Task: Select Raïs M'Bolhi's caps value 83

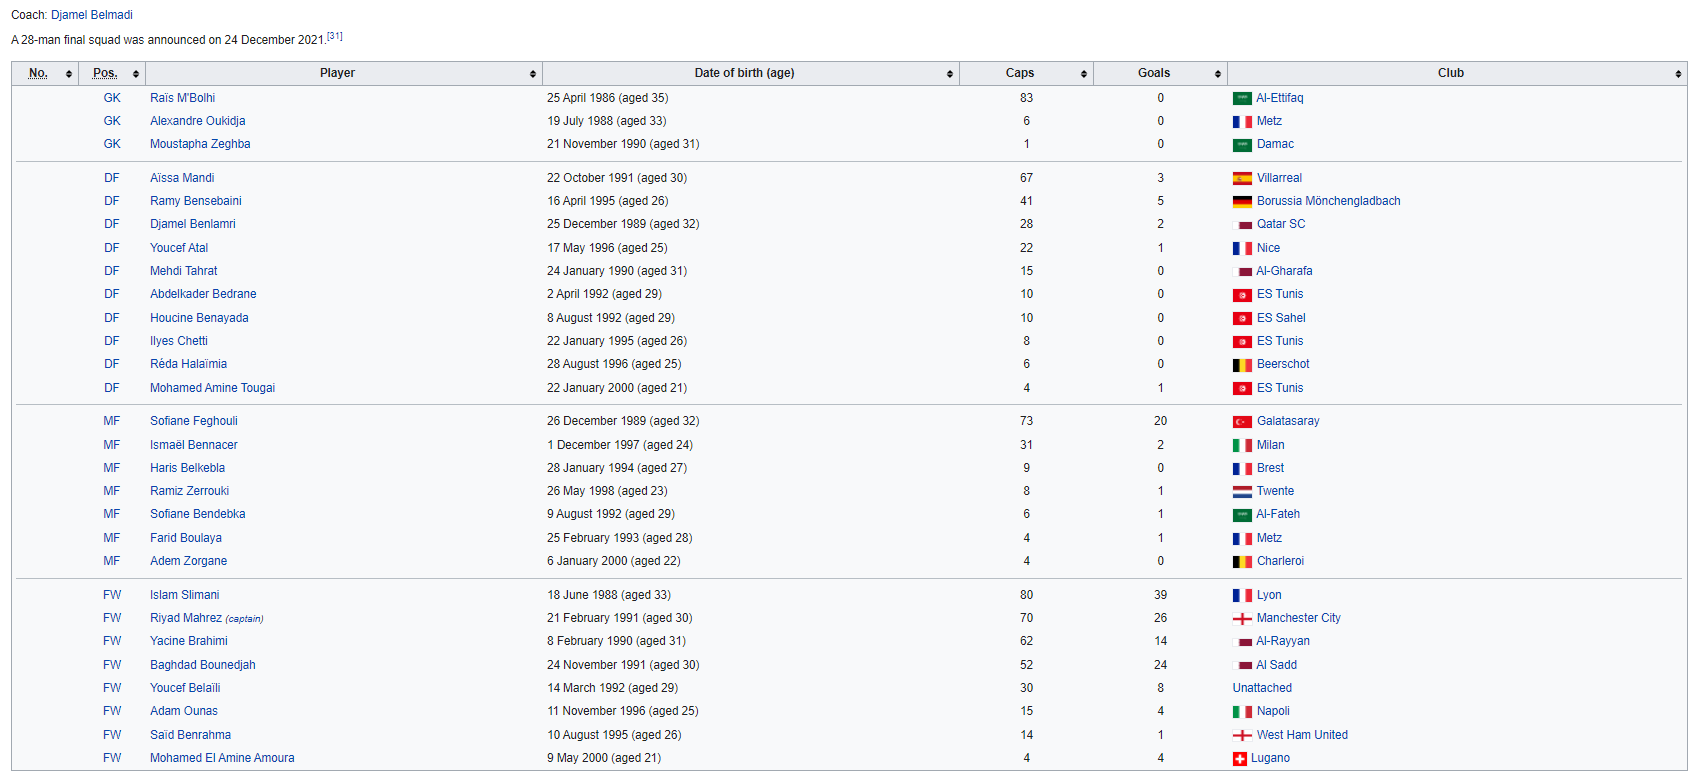Action: 1026,98
